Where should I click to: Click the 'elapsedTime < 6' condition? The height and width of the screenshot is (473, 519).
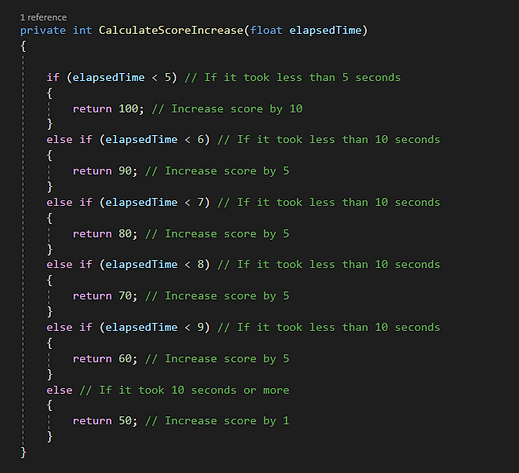pos(155,140)
